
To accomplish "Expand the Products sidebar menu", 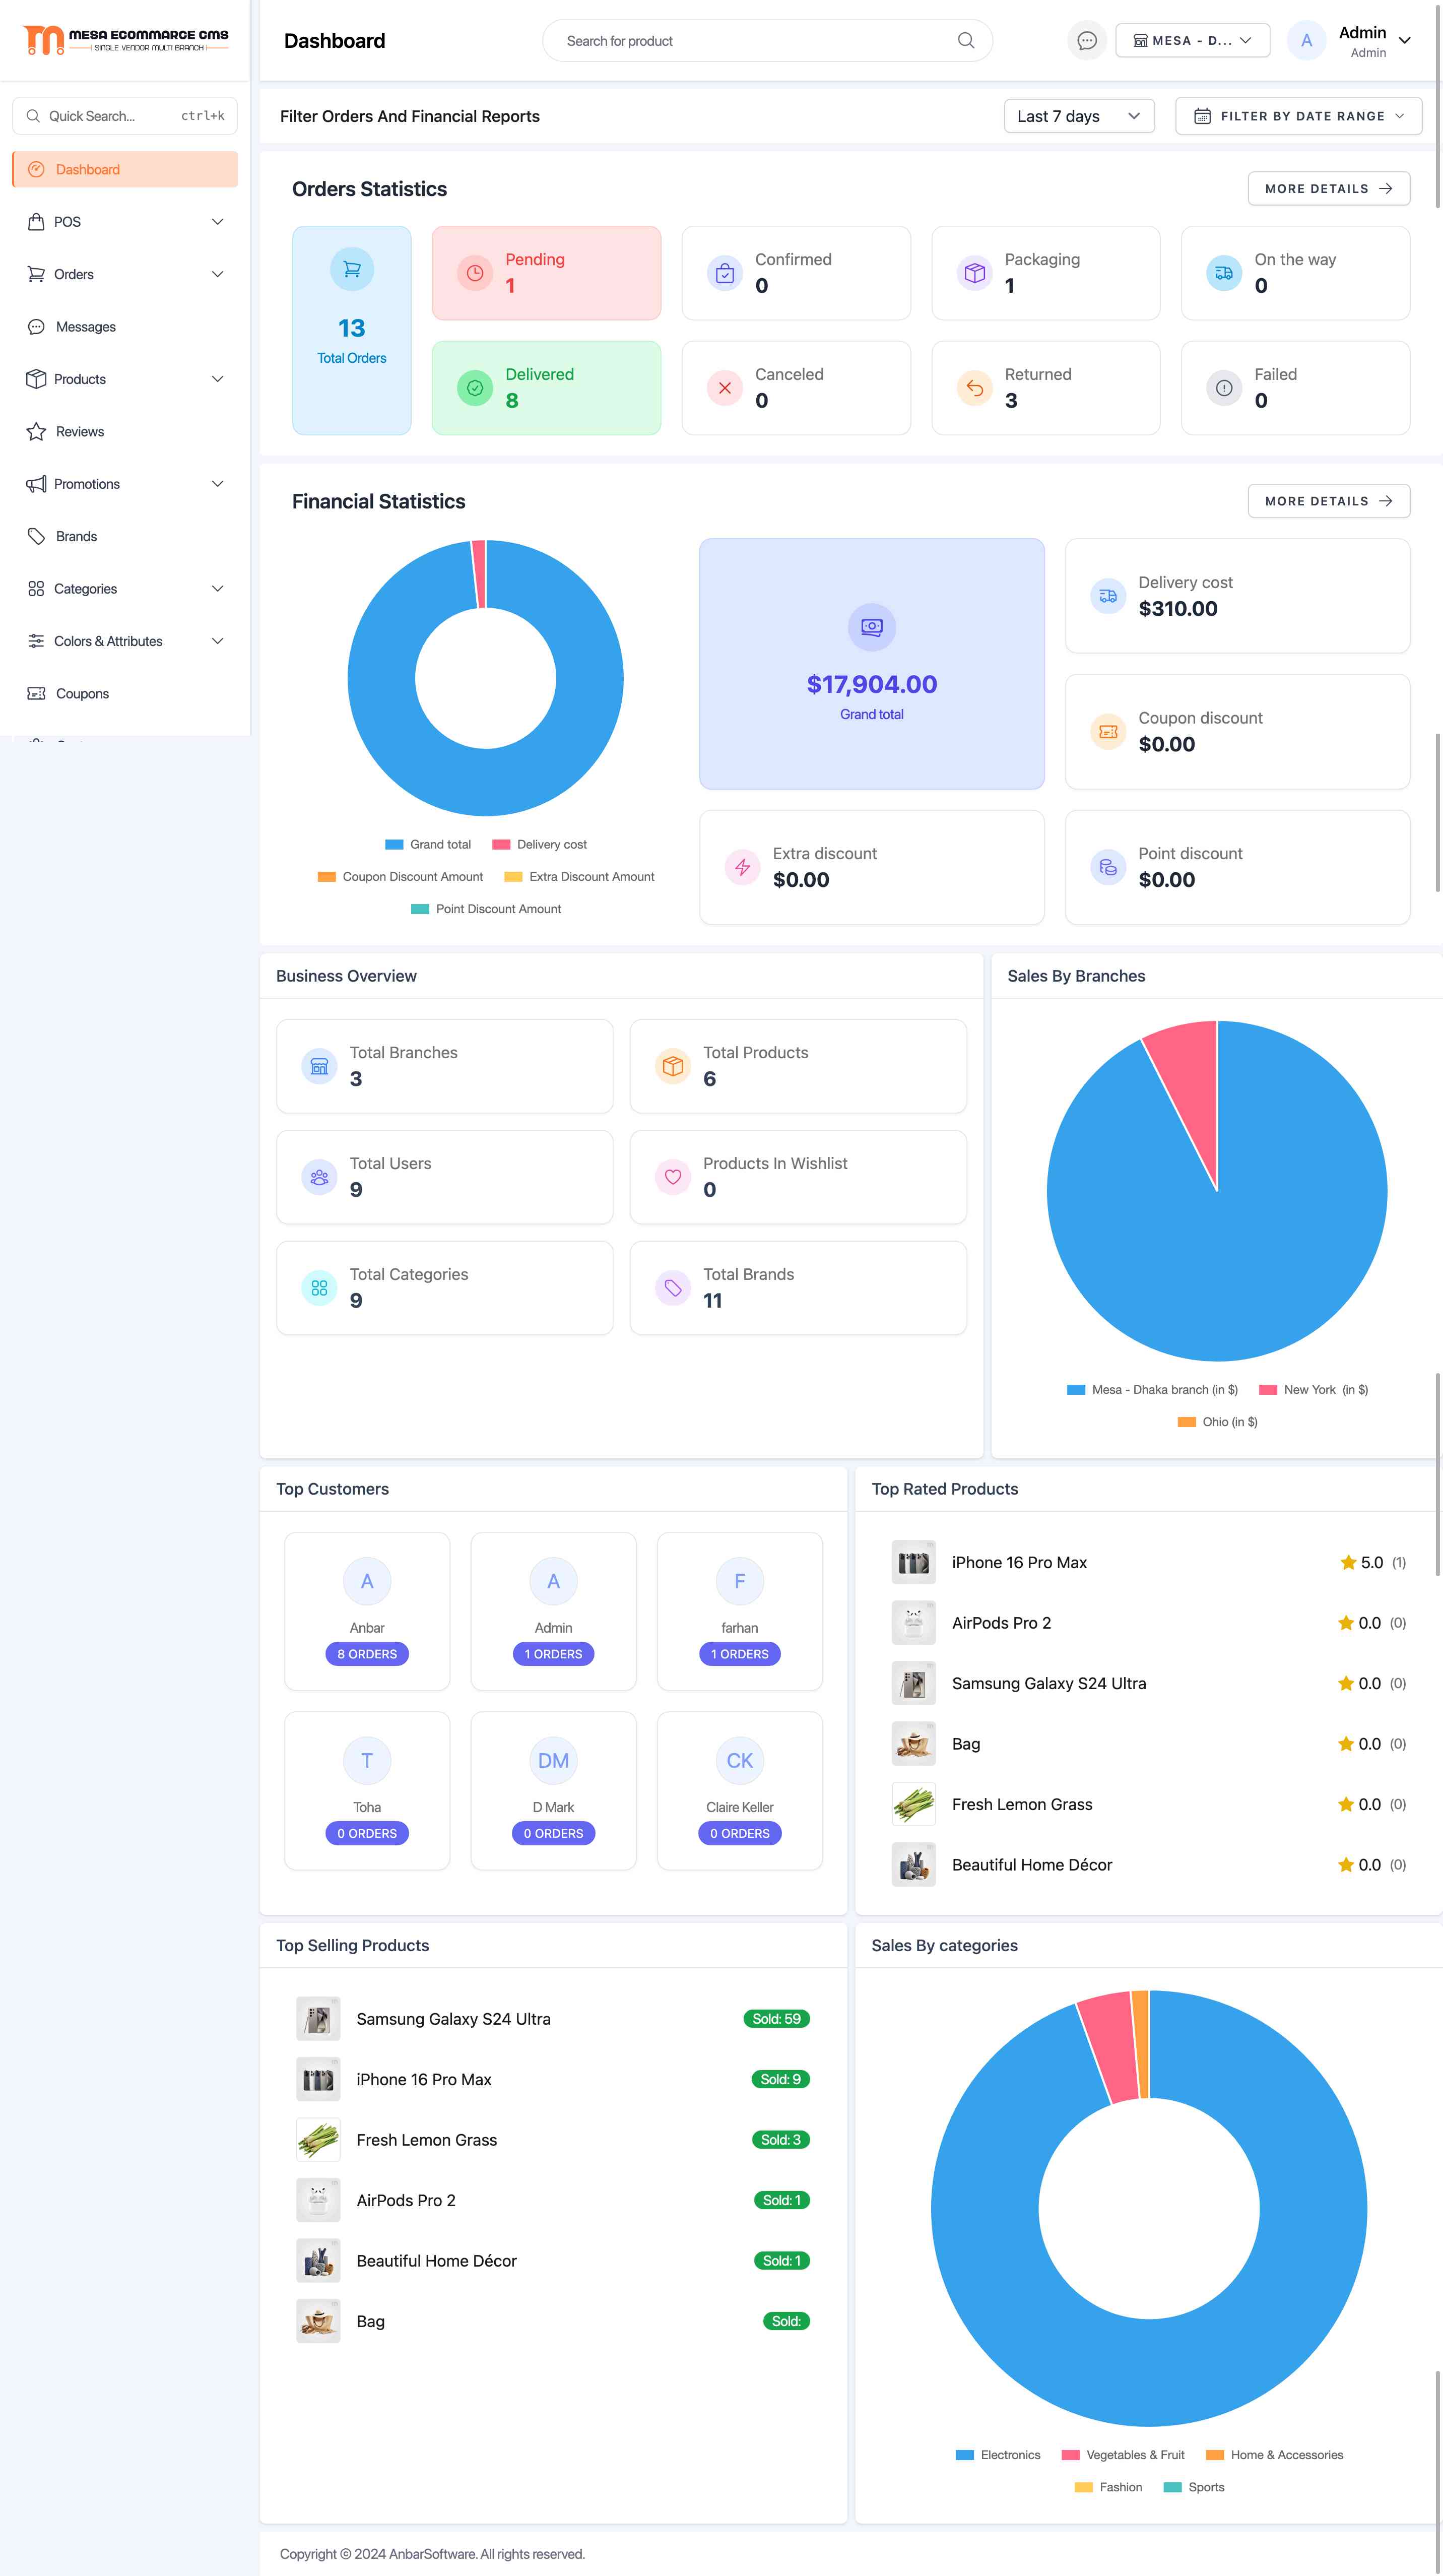I will (x=125, y=379).
